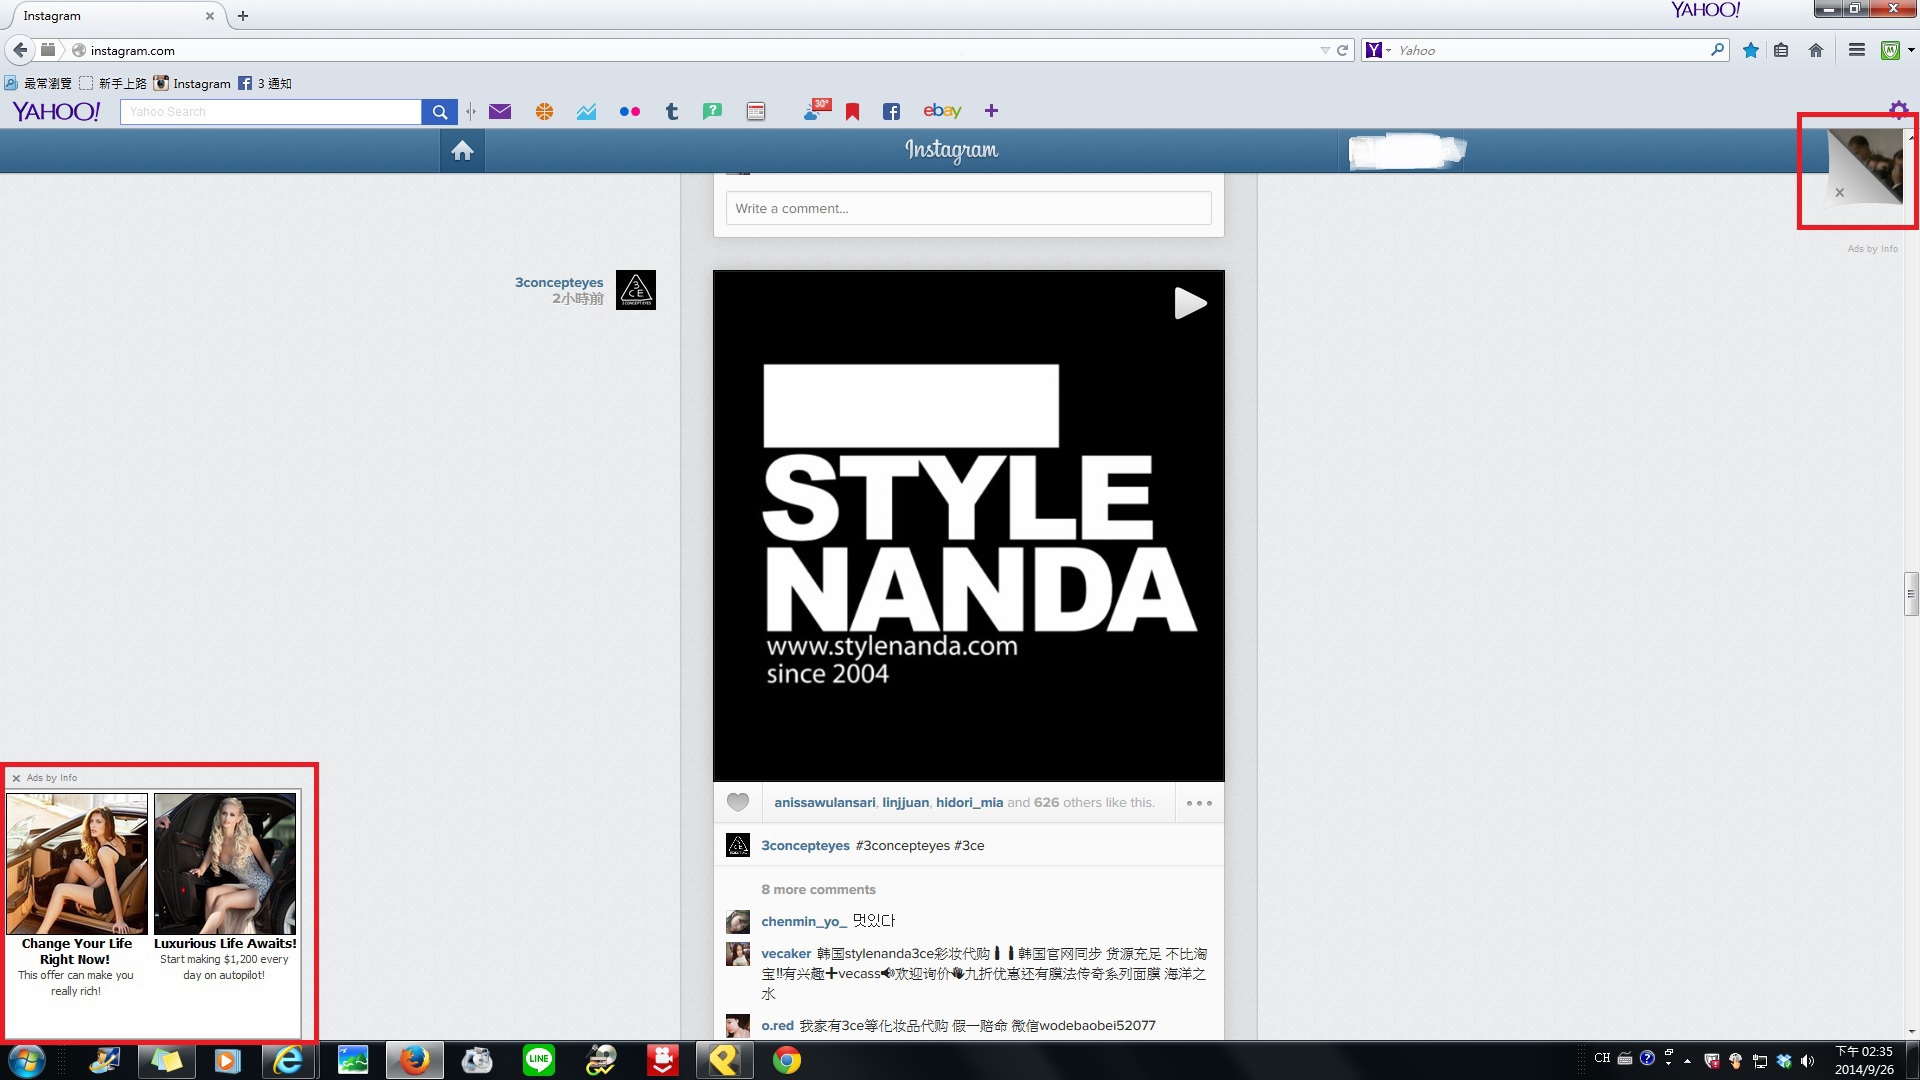Click the YAHOO! logo in the toolbar
This screenshot has width=1920, height=1080.
(x=56, y=111)
